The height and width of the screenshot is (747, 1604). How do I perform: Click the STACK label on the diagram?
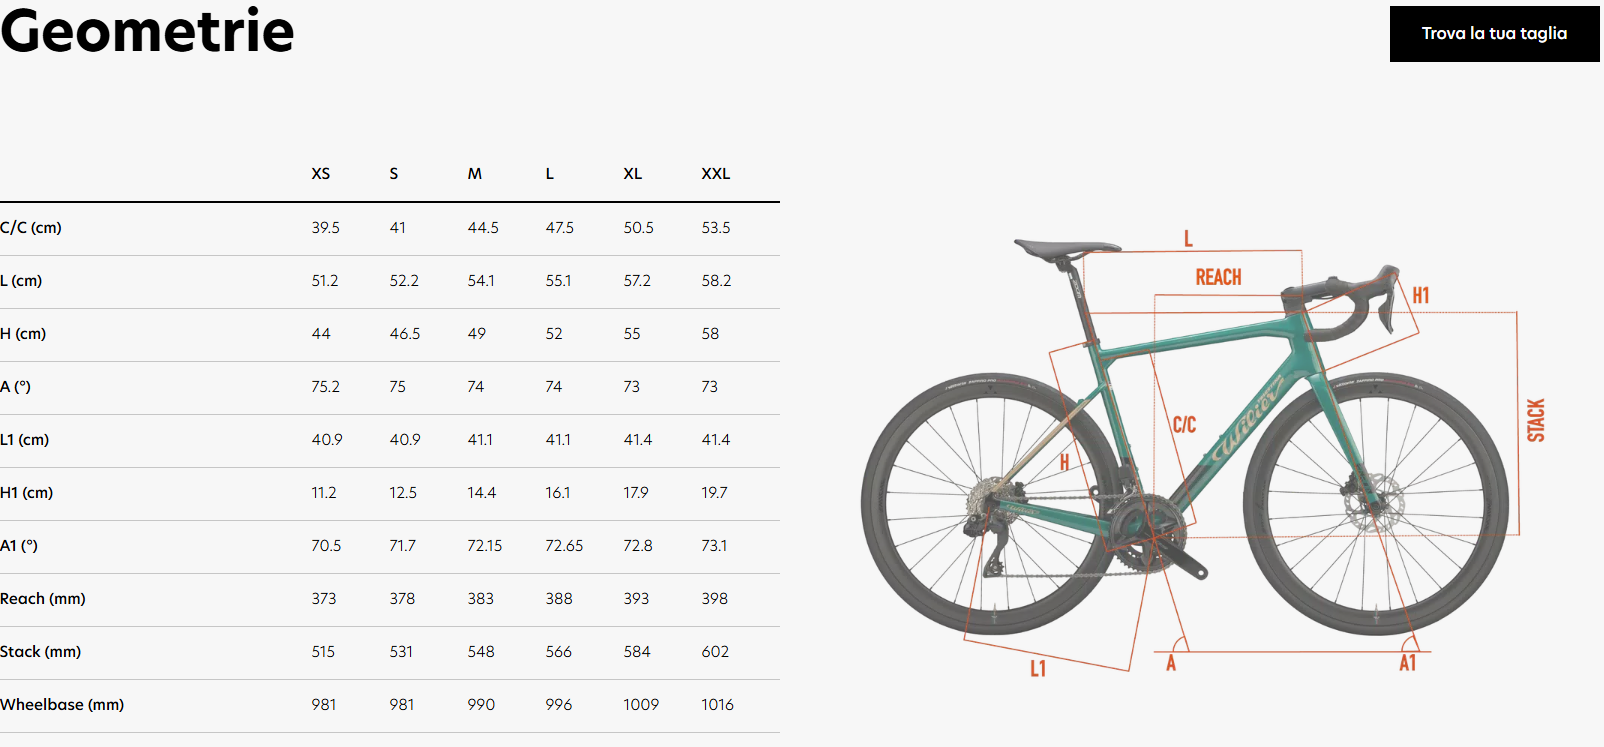coord(1536,420)
